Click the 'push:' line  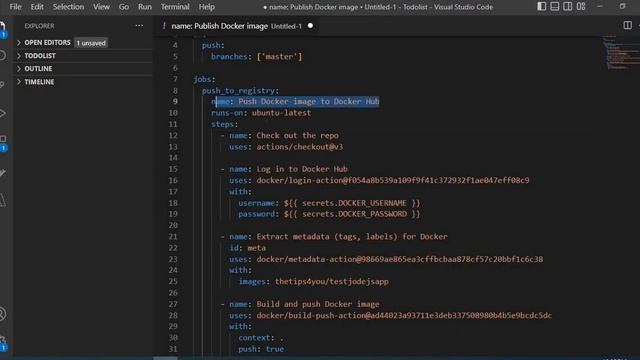(x=213, y=45)
